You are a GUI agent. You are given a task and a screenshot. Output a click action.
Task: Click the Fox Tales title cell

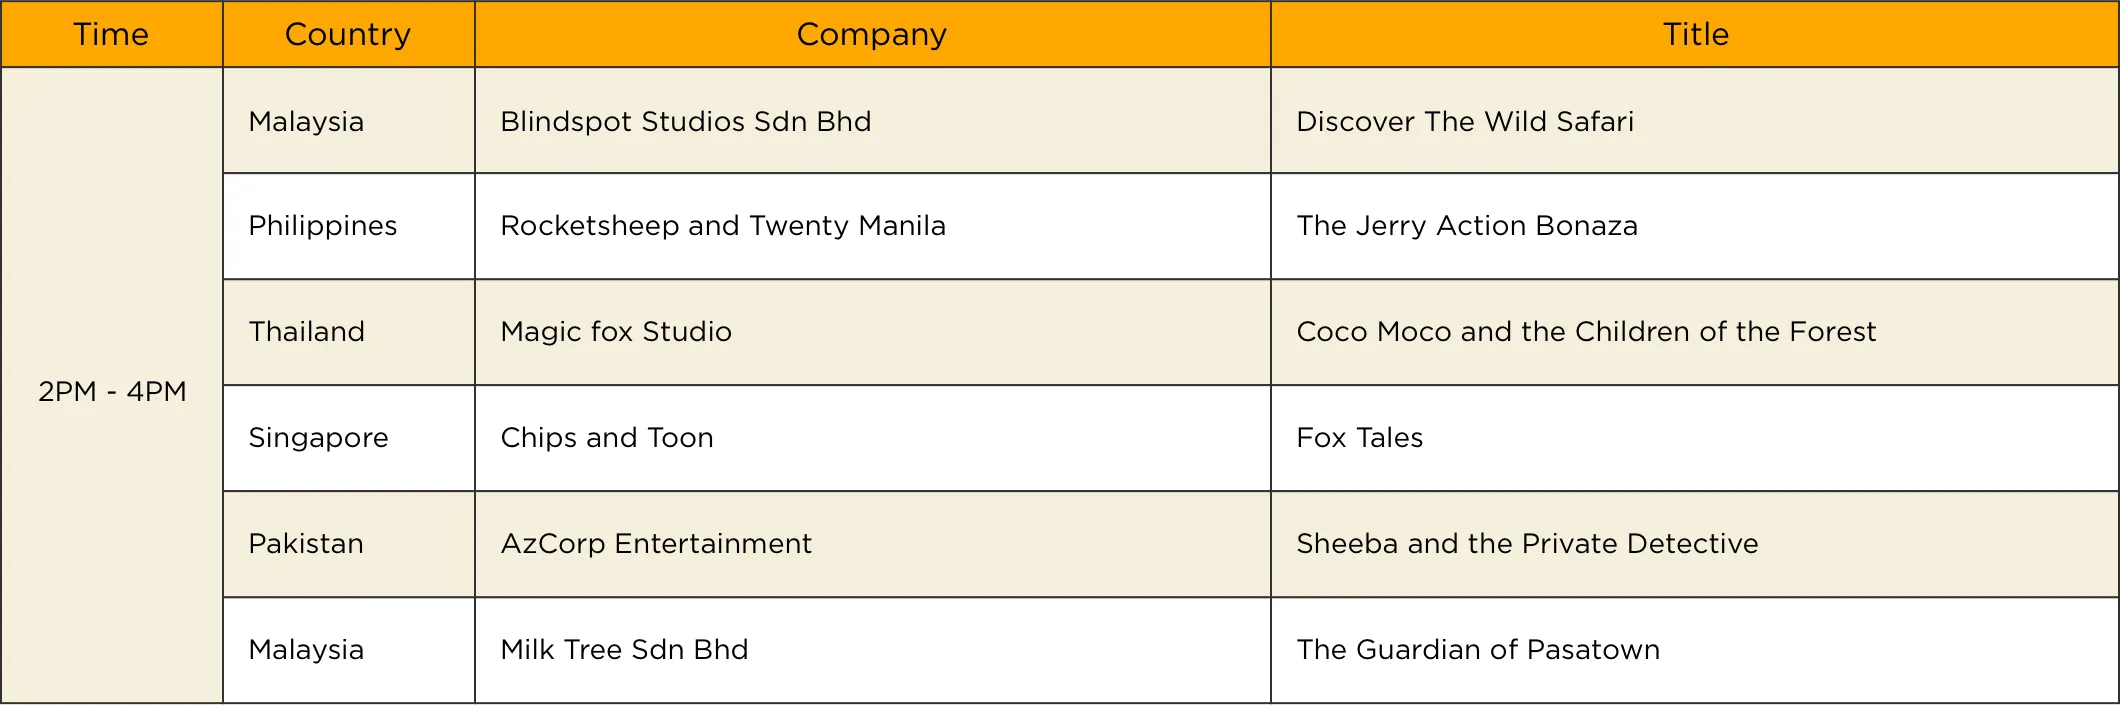pyautogui.click(x=1360, y=438)
